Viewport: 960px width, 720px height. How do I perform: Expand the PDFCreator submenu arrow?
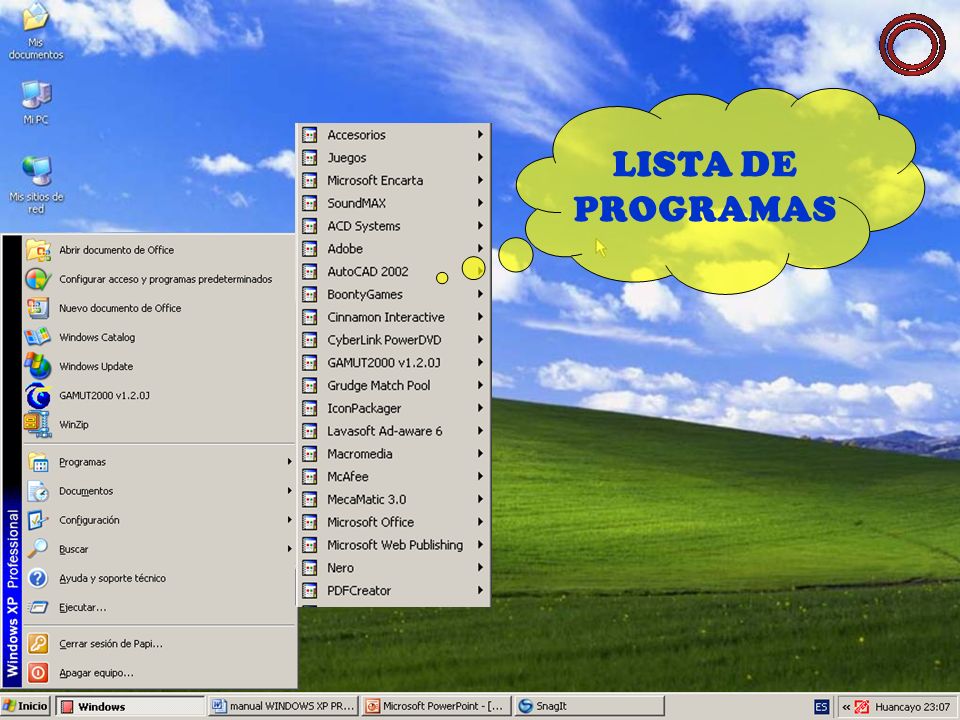481,591
